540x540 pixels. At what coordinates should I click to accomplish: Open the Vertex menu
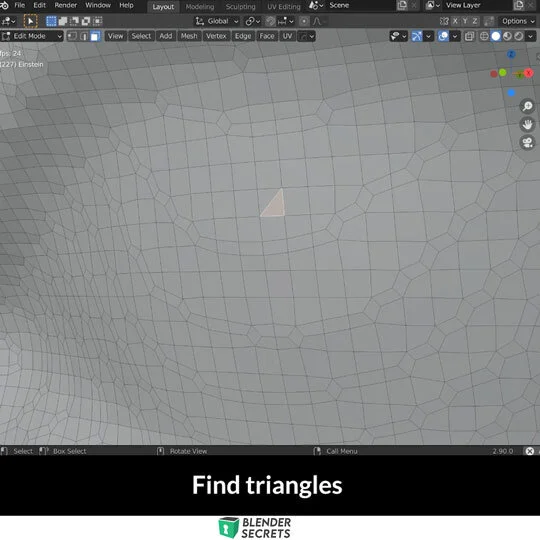coord(216,36)
